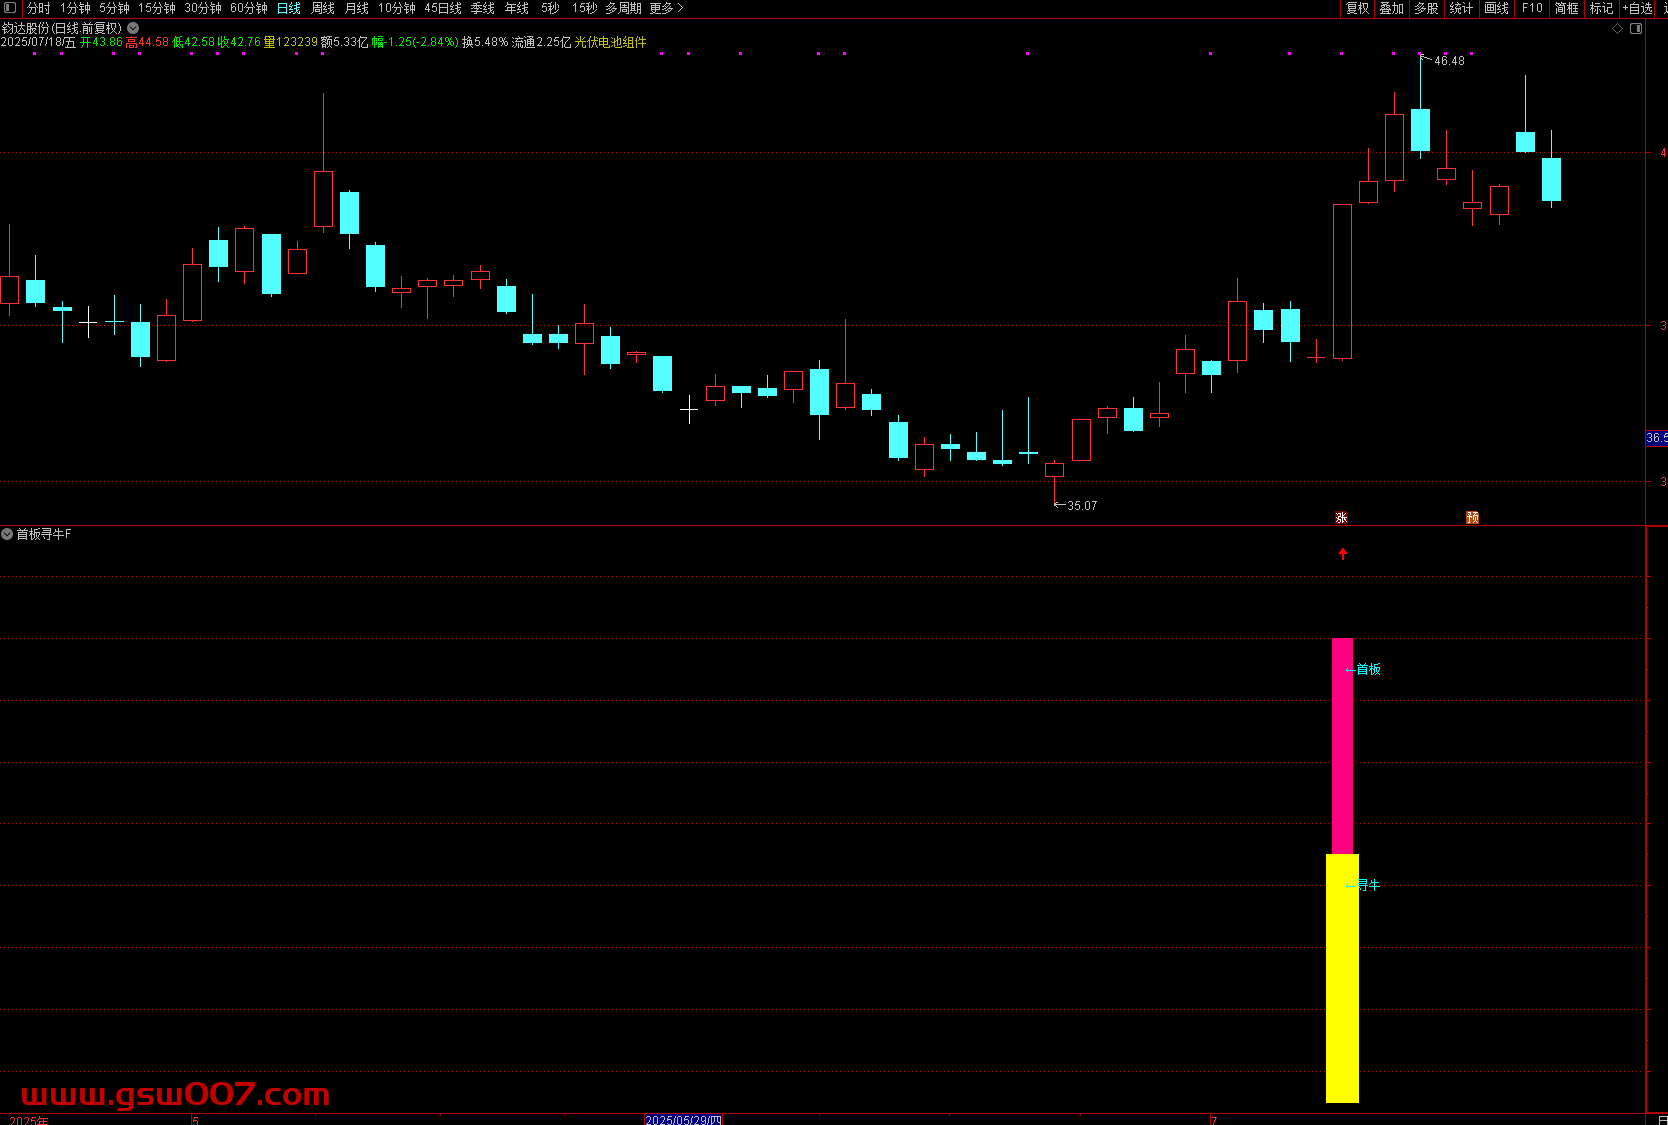Add stock via +自选 button
This screenshot has width=1668, height=1125.
1638,8
